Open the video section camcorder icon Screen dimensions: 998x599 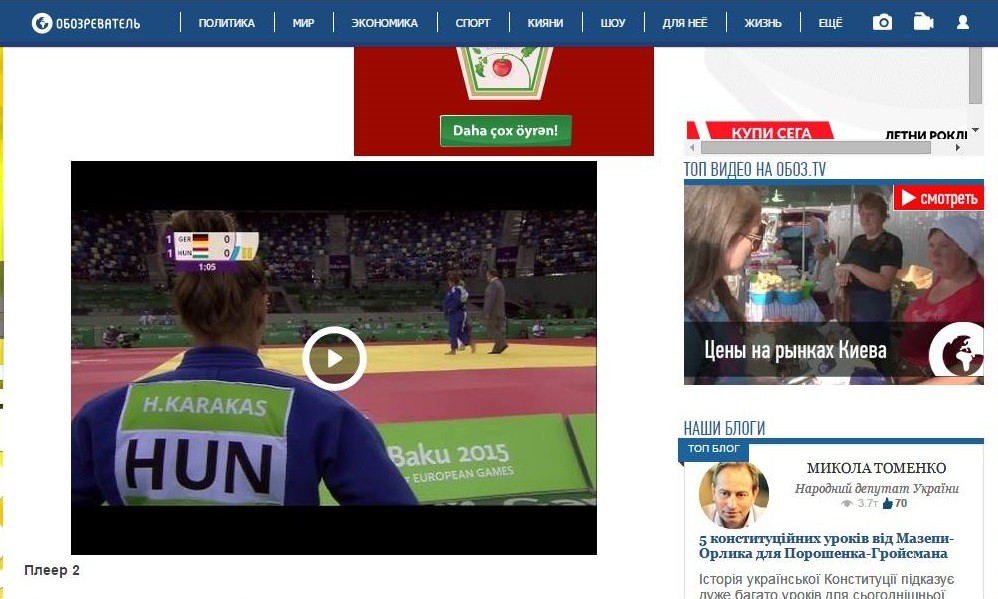[923, 22]
